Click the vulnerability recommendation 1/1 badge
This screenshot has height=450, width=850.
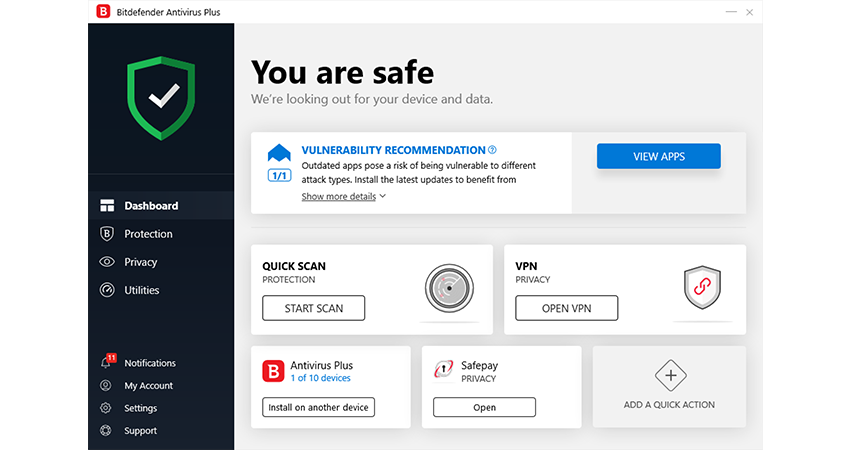click(x=279, y=176)
